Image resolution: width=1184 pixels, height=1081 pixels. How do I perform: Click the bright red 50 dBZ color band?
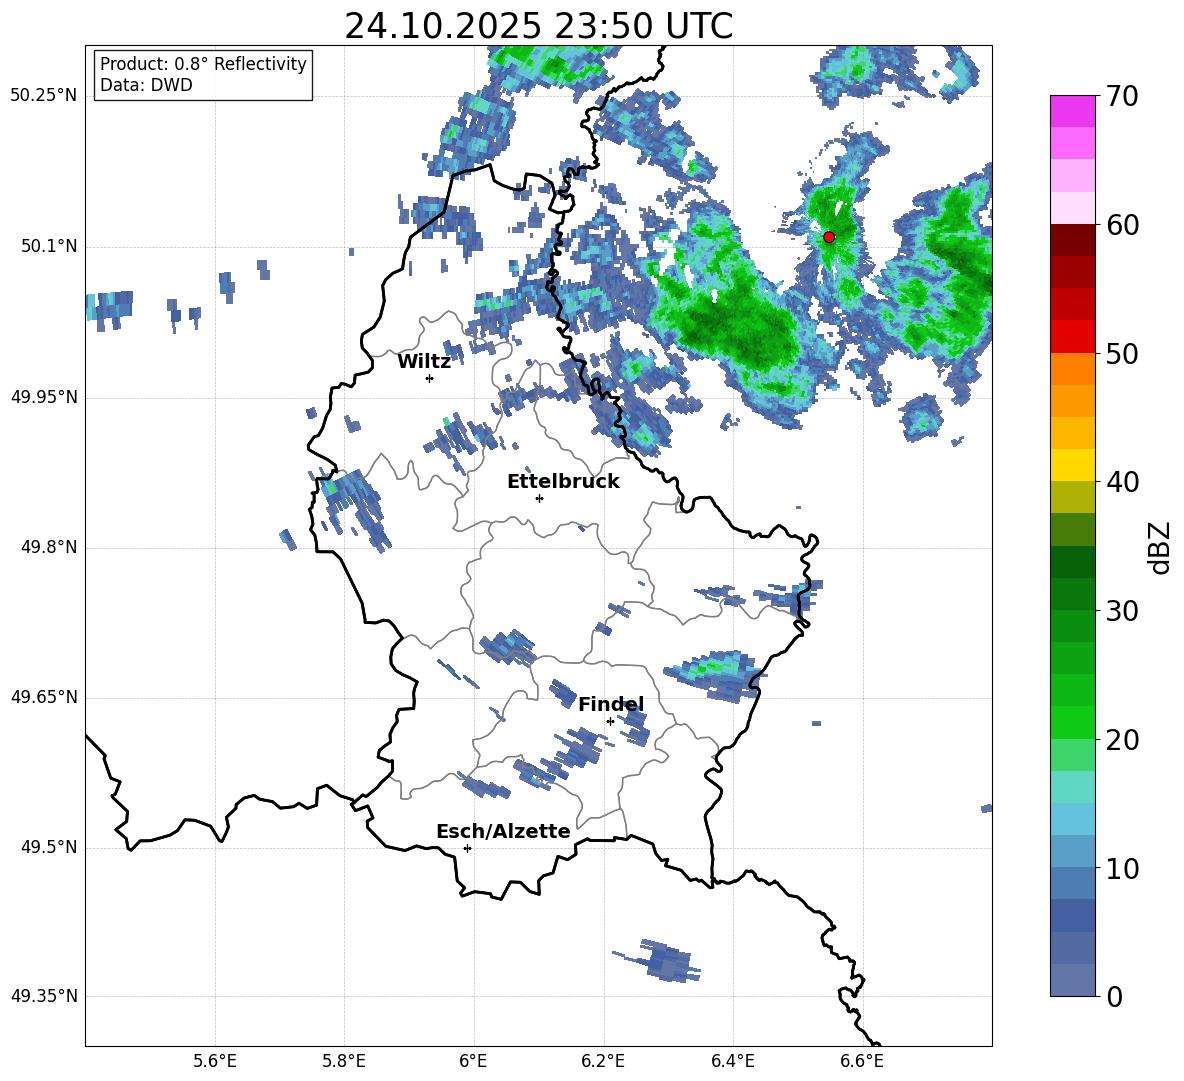click(x=1072, y=337)
